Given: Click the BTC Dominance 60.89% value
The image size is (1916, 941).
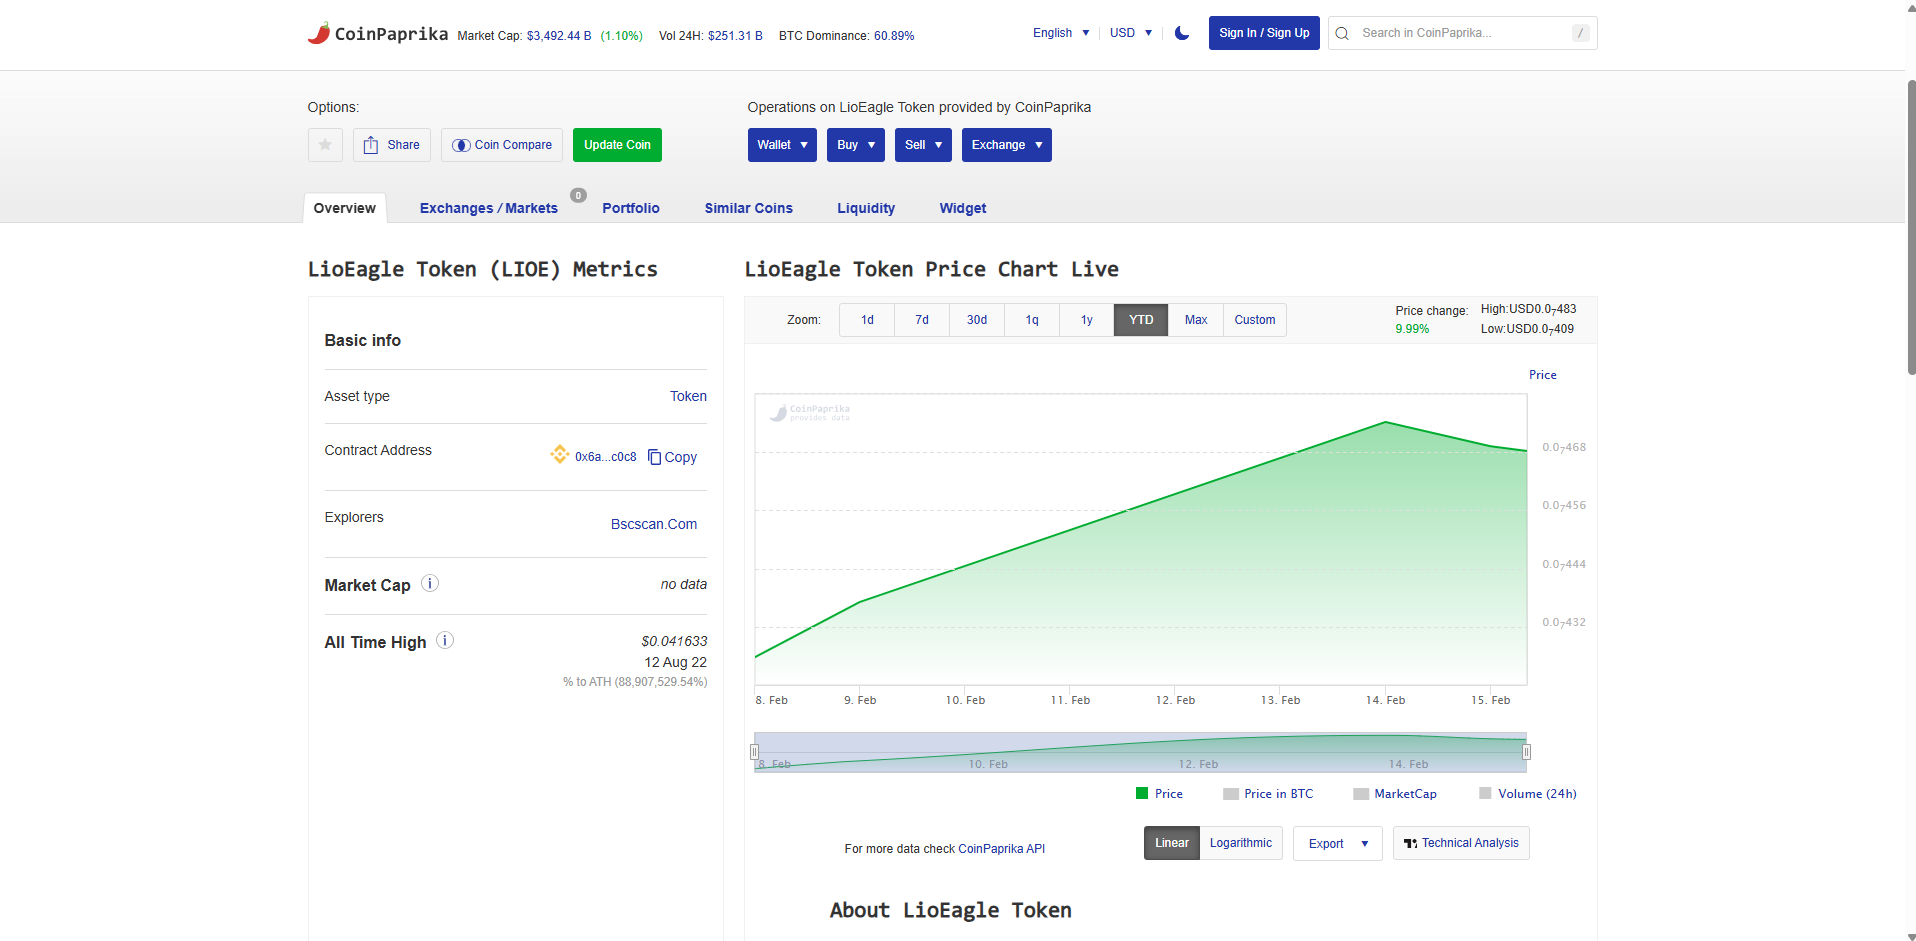Looking at the screenshot, I should (894, 36).
